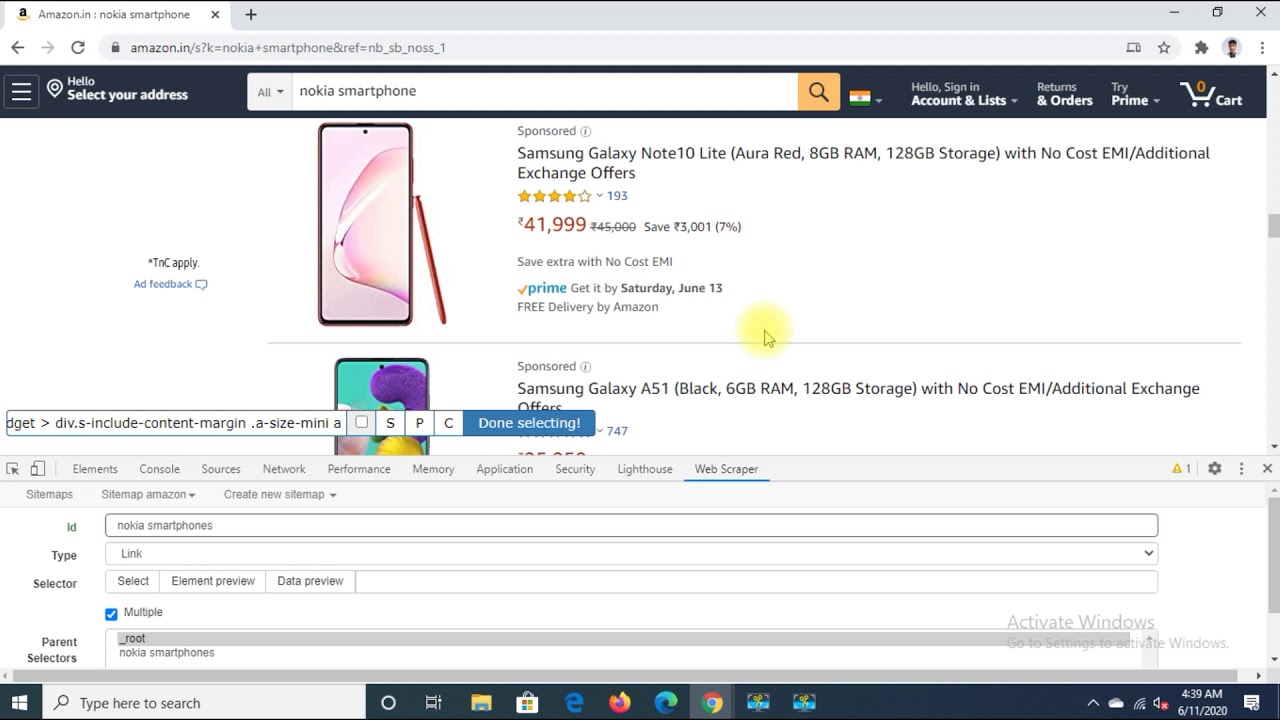Screen dimensions: 1280x720
Task: Open the Type dropdown showing Link
Action: click(631, 553)
